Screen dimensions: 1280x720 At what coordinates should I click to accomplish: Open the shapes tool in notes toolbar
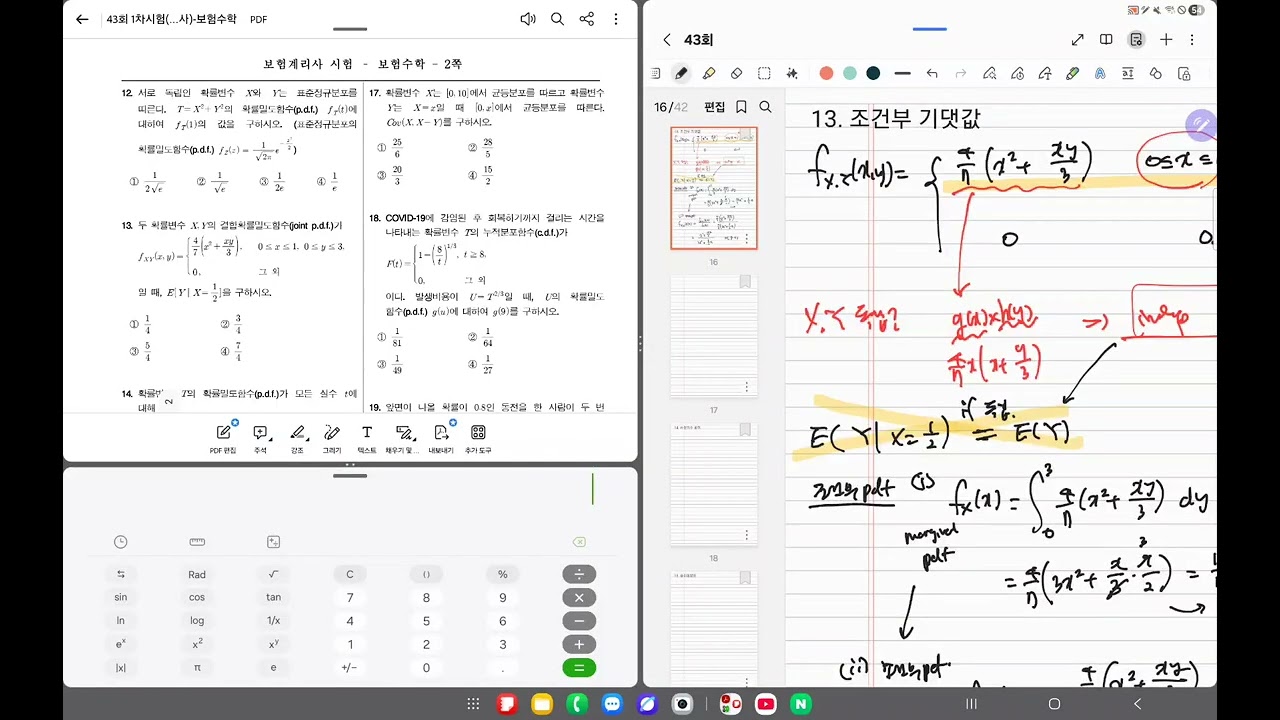pos(1156,73)
